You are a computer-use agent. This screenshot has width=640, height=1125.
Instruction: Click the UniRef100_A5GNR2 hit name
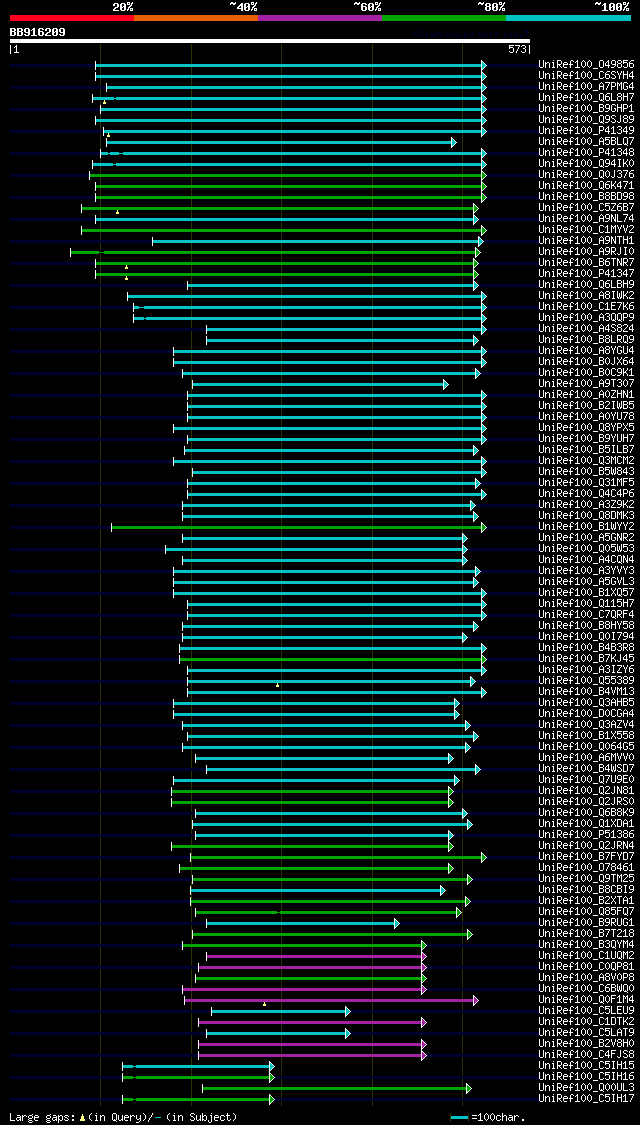point(586,538)
